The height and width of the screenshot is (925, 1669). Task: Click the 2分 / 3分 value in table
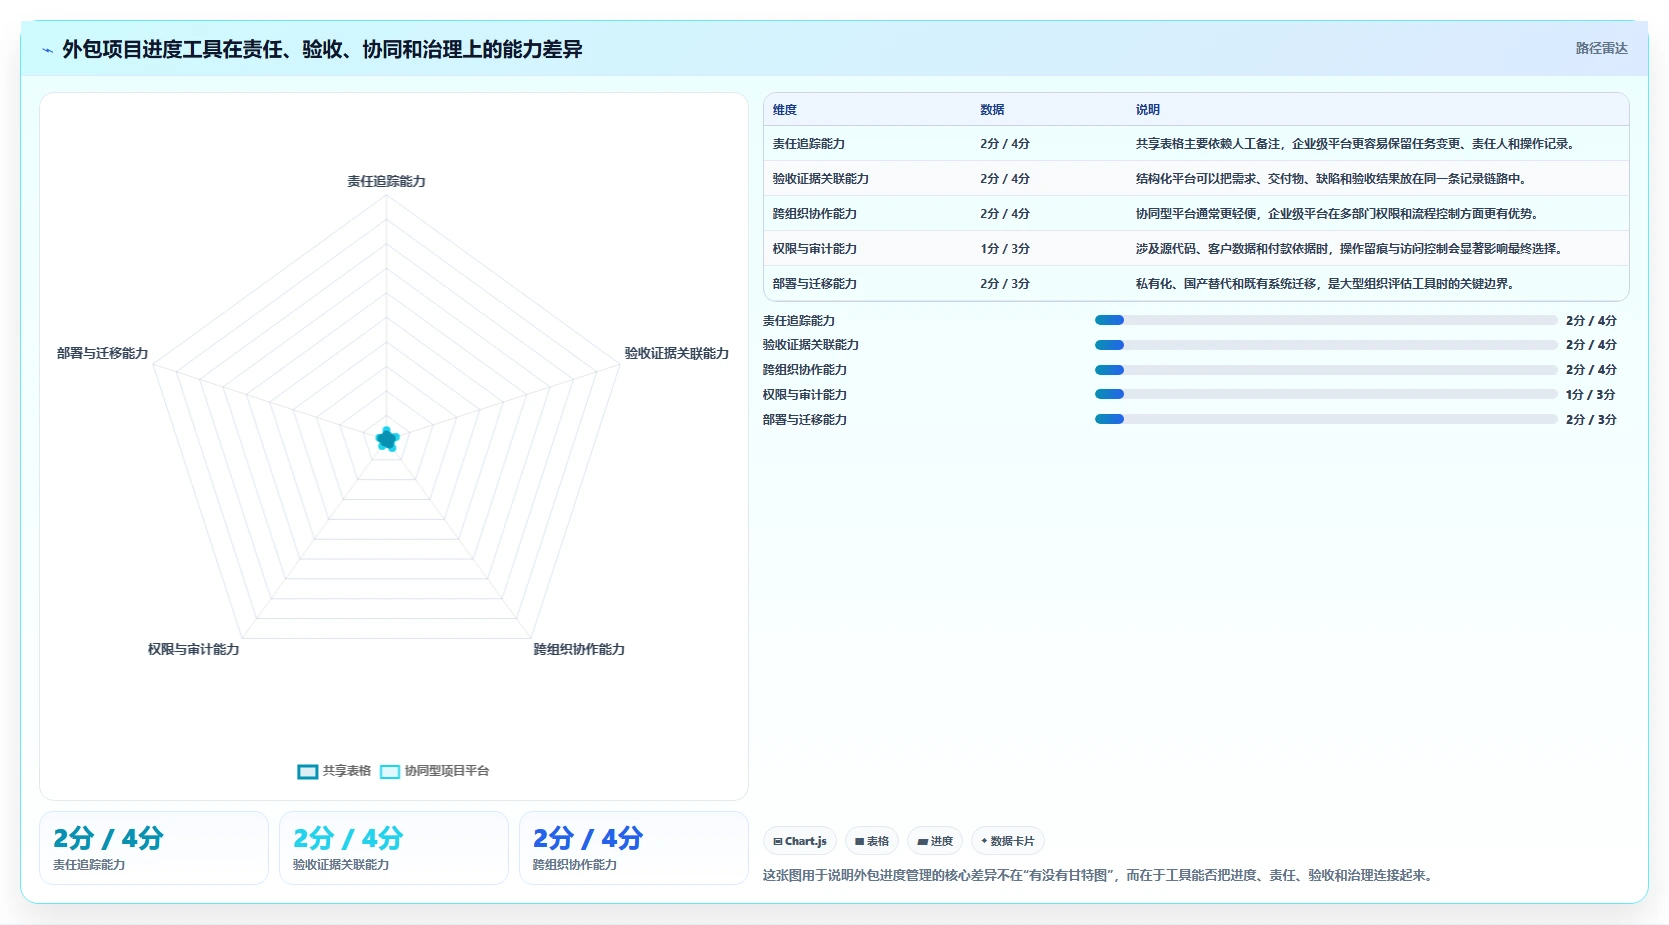click(x=1005, y=284)
